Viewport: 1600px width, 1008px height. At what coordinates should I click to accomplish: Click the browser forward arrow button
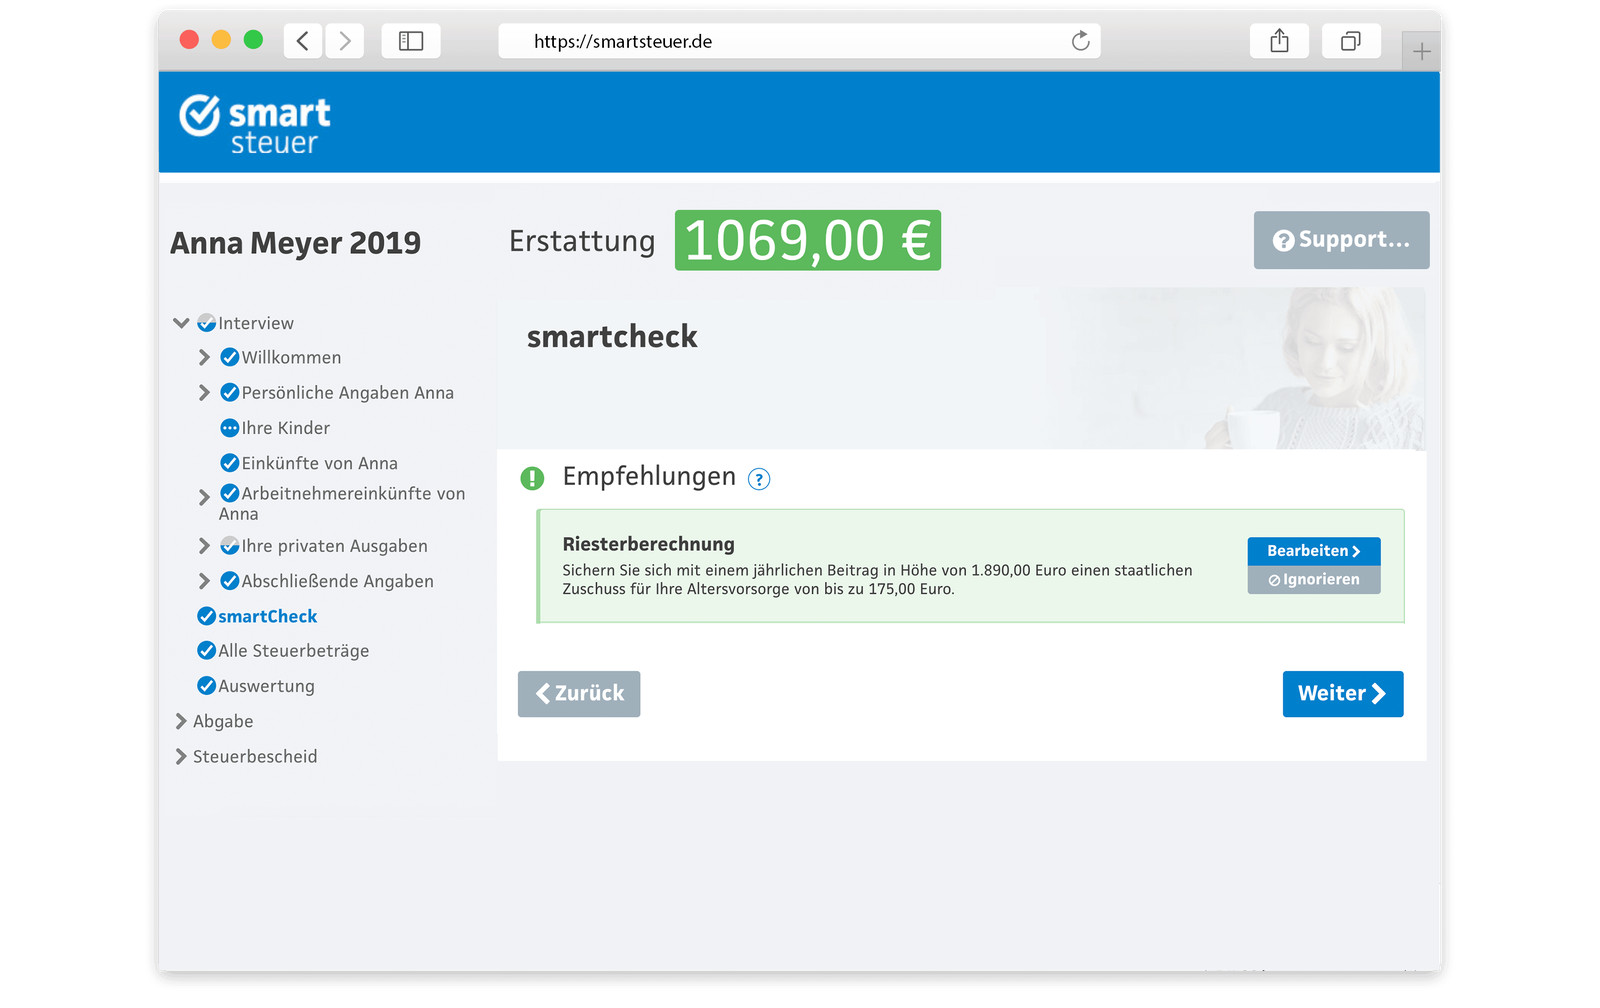(x=345, y=41)
